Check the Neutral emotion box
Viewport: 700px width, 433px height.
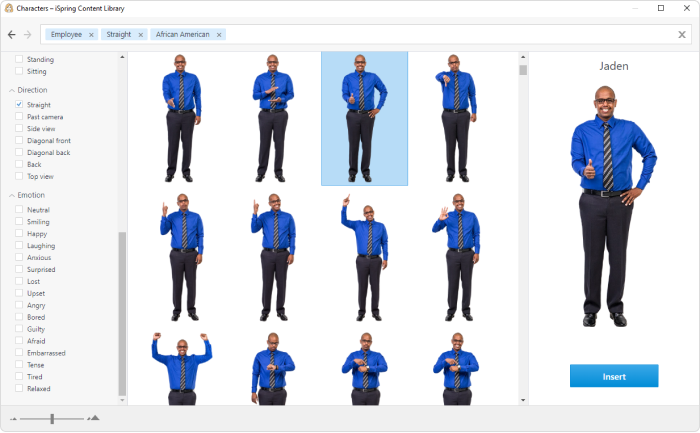[19, 209]
